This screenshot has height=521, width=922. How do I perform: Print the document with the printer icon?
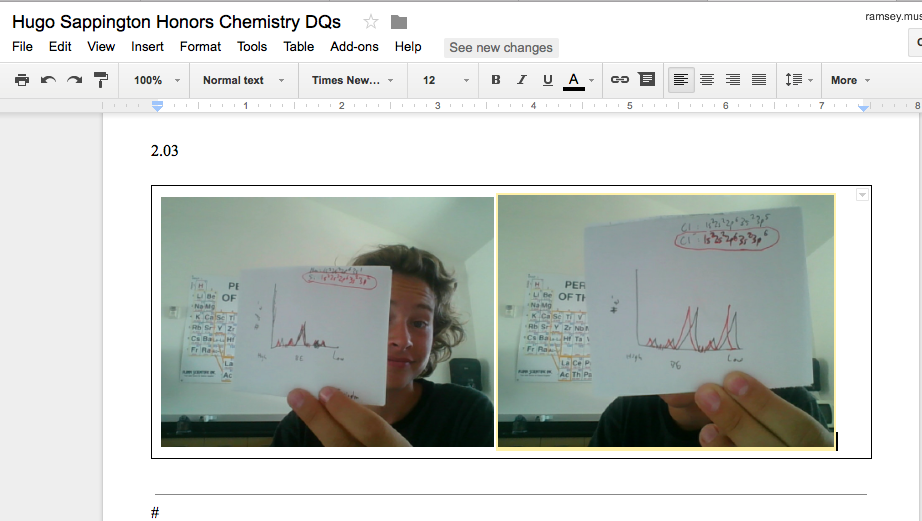click(22, 80)
